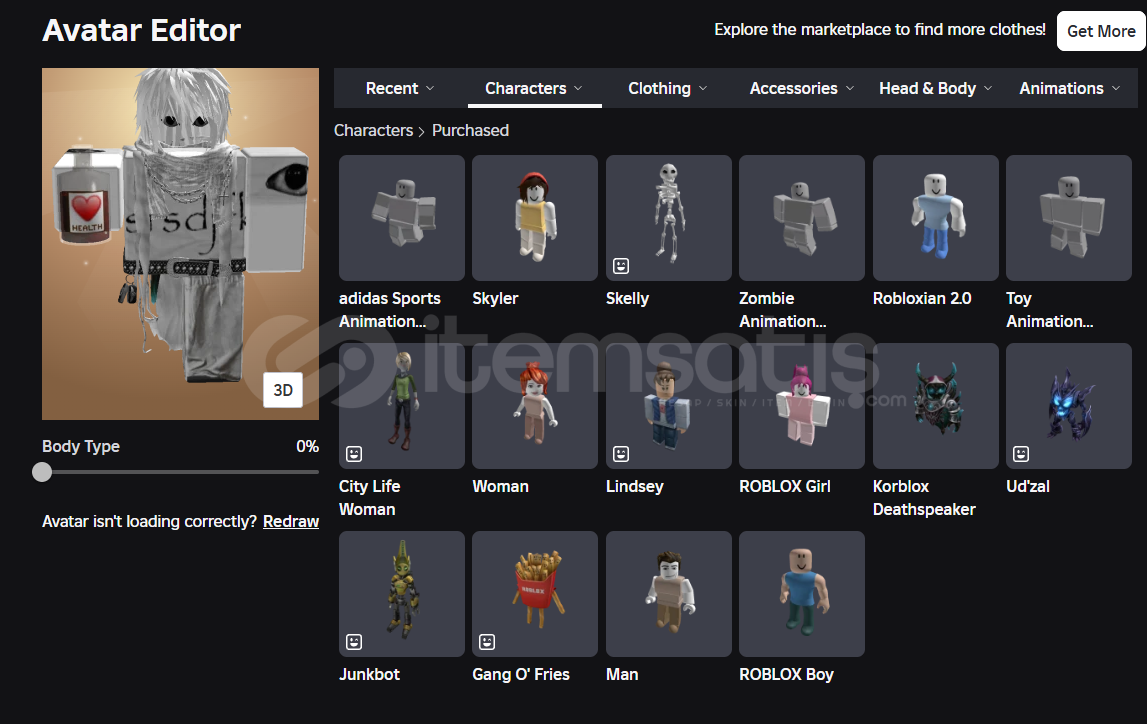Screen dimensions: 1147x724
Task: Equip the Robloxian 2.0 character
Action: [x=936, y=218]
